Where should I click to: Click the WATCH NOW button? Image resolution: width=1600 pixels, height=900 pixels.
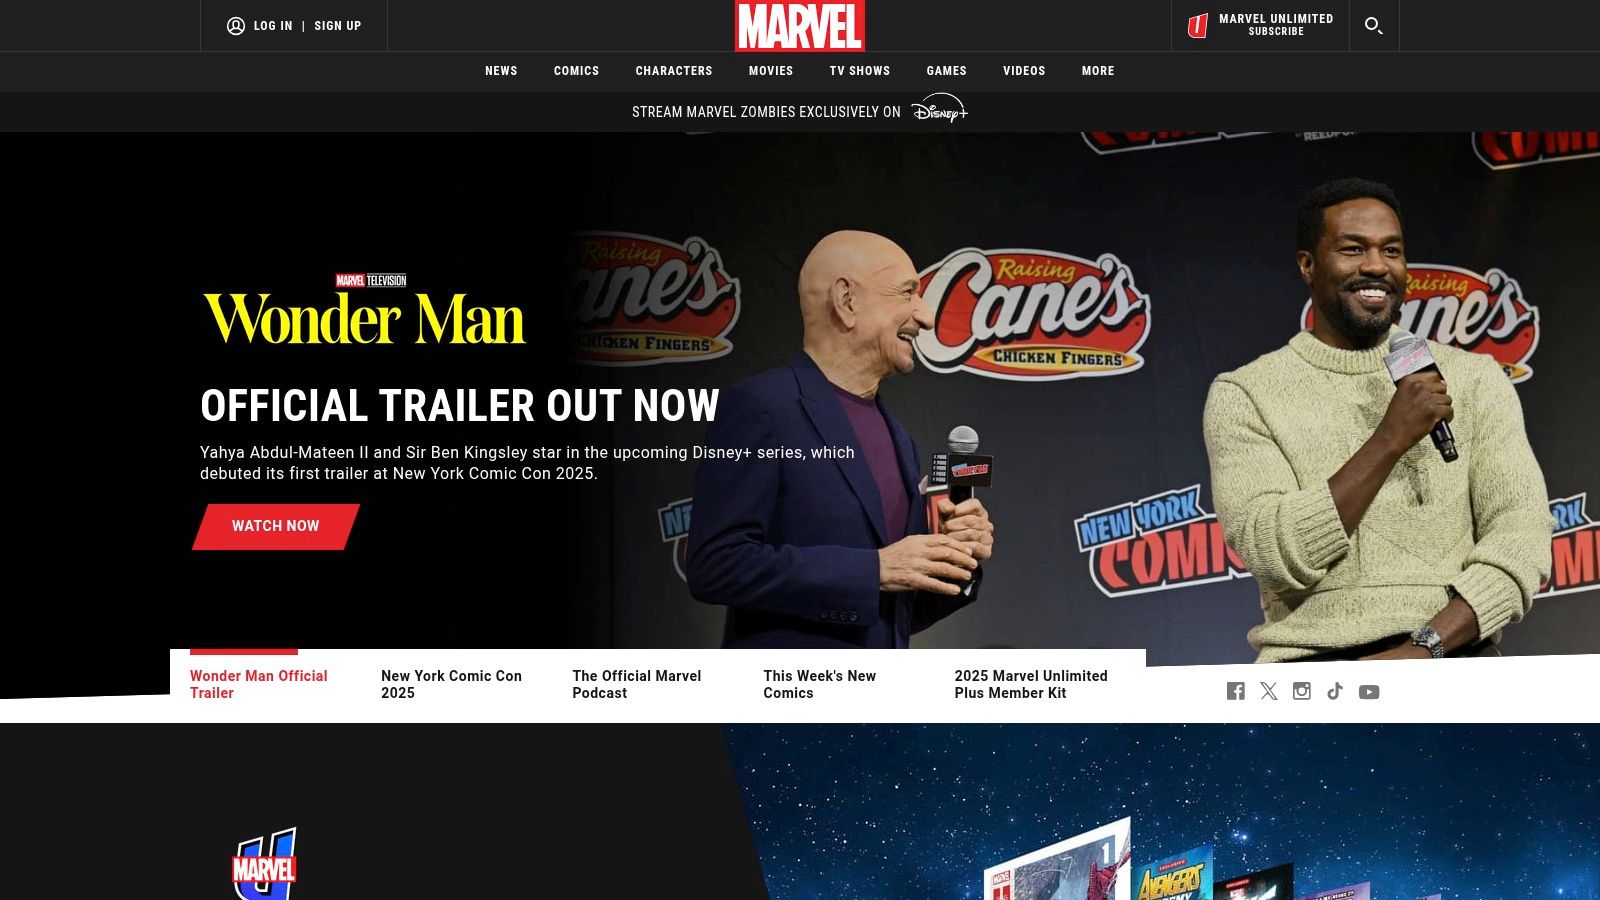pyautogui.click(x=275, y=526)
